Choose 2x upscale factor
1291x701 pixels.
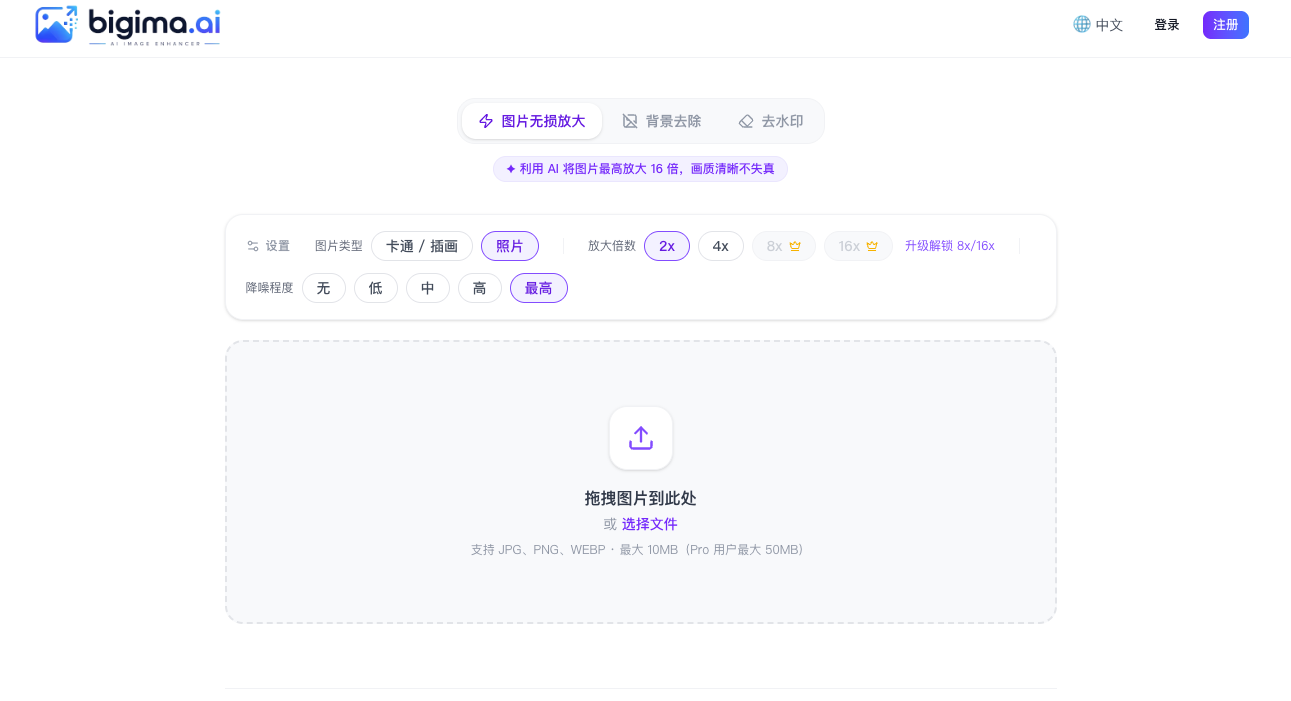tap(667, 246)
